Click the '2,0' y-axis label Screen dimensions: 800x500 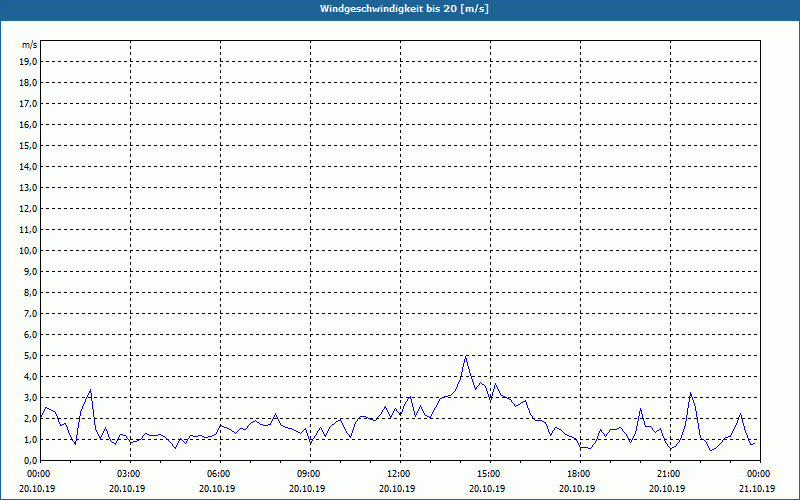coord(31,418)
